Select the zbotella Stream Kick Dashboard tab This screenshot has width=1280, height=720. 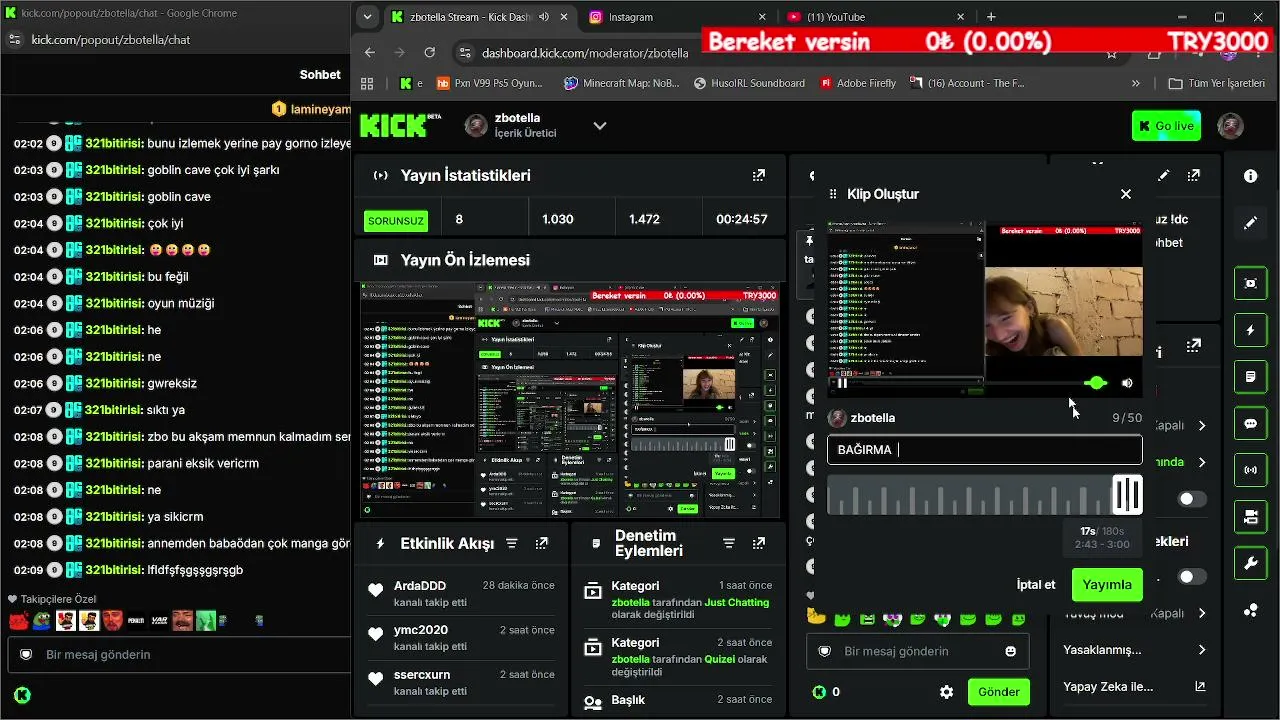[480, 17]
